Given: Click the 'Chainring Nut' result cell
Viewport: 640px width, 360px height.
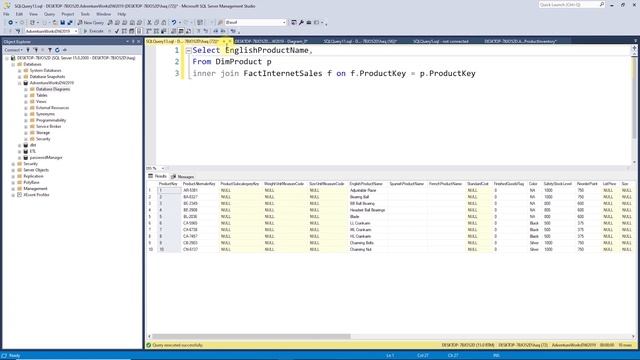Looking at the screenshot, I should click(361, 249).
